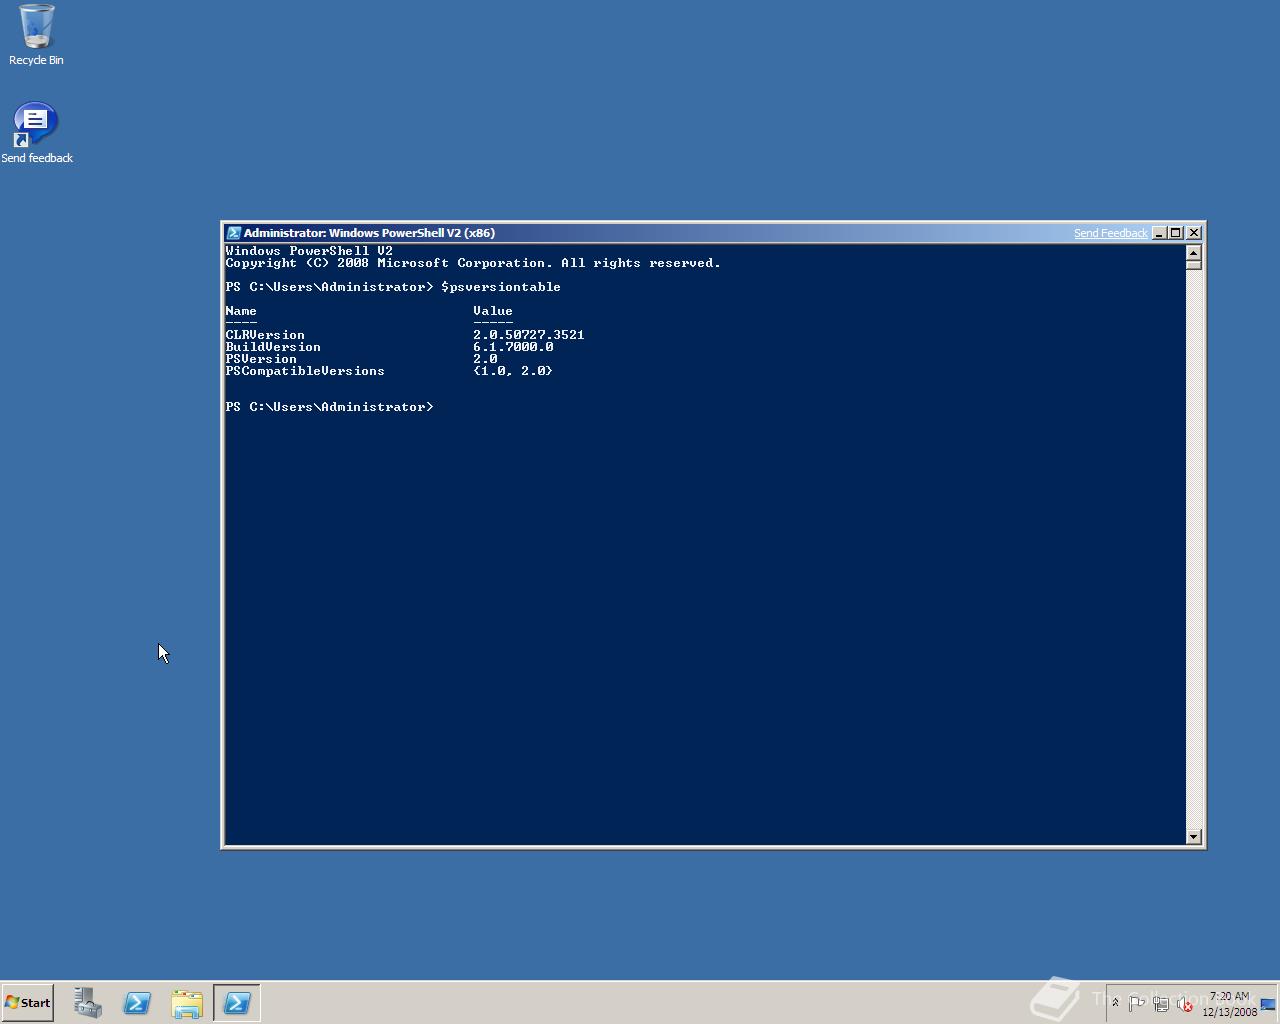
Task: Click the CLRVersion row name
Action: coord(265,335)
